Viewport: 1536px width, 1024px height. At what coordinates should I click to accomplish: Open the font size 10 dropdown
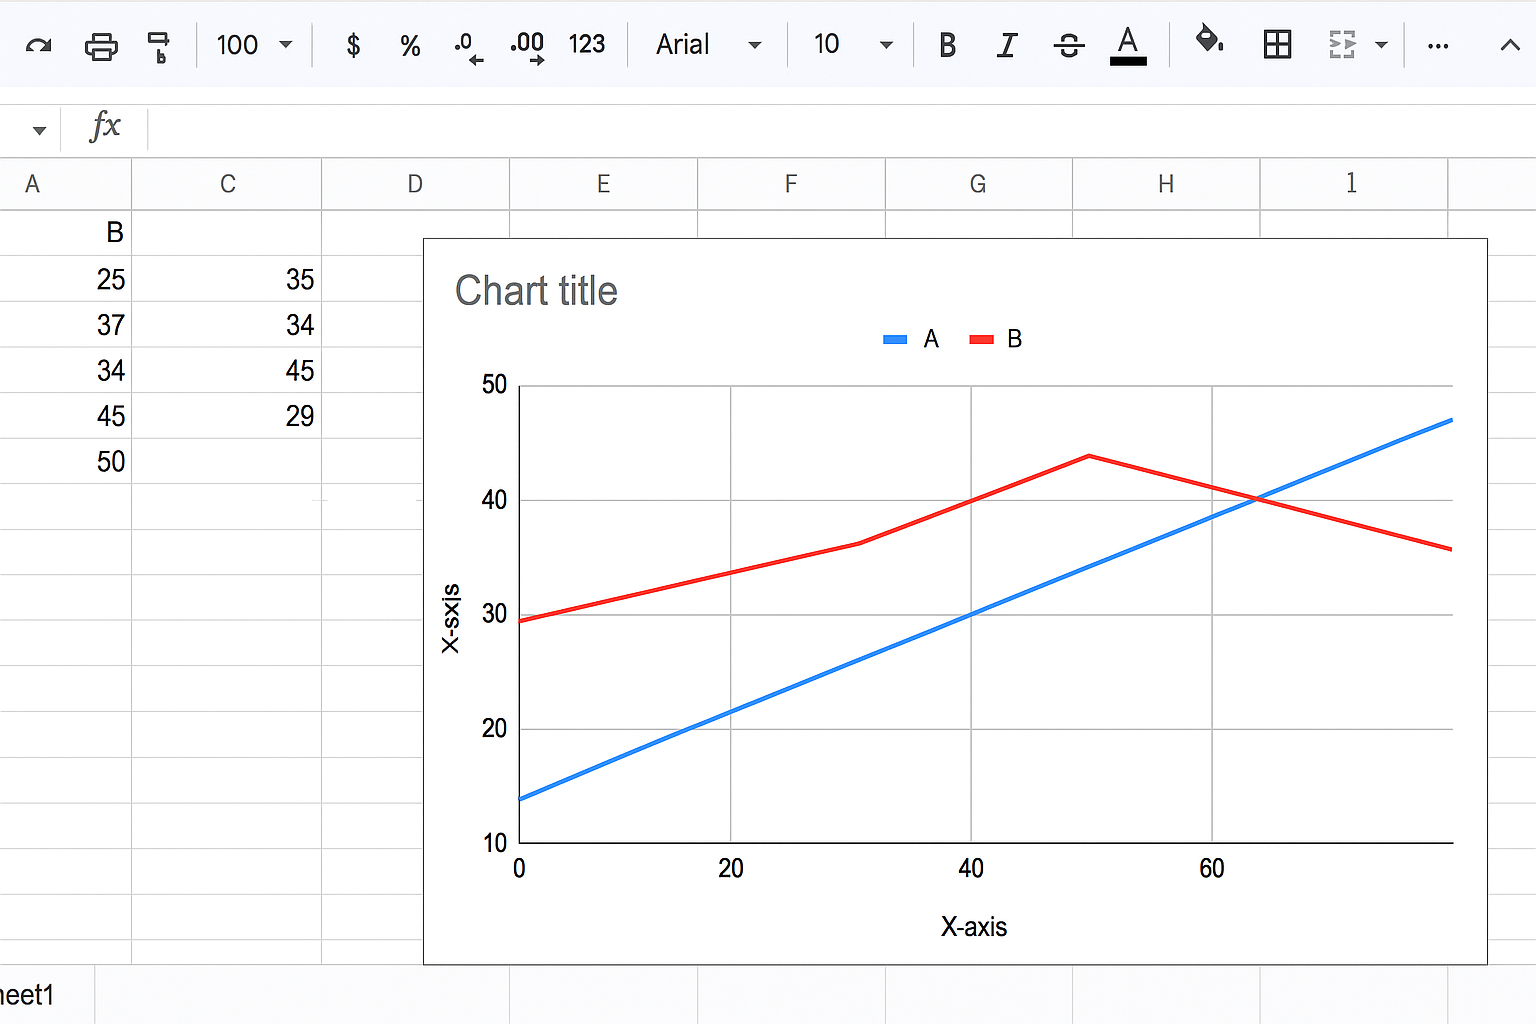tap(853, 45)
